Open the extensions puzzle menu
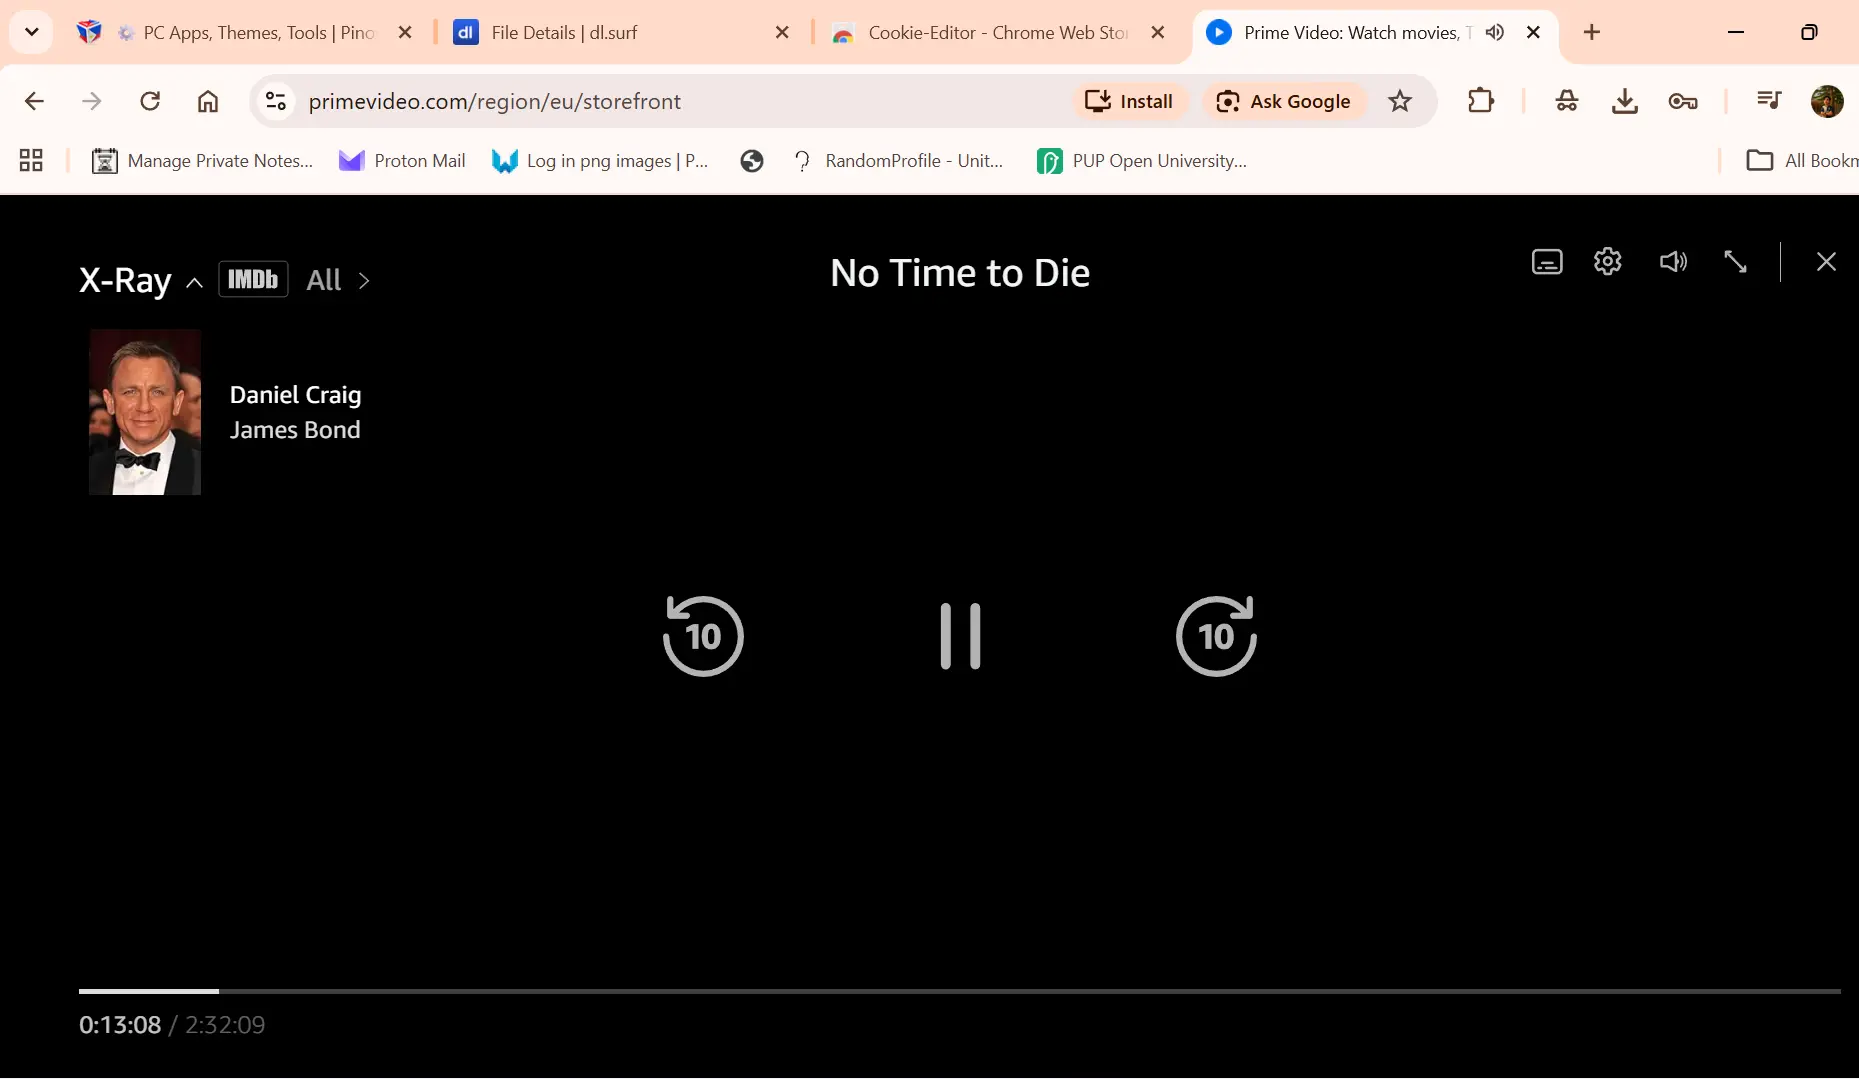Image resolution: width=1859 pixels, height=1079 pixels. (1481, 101)
